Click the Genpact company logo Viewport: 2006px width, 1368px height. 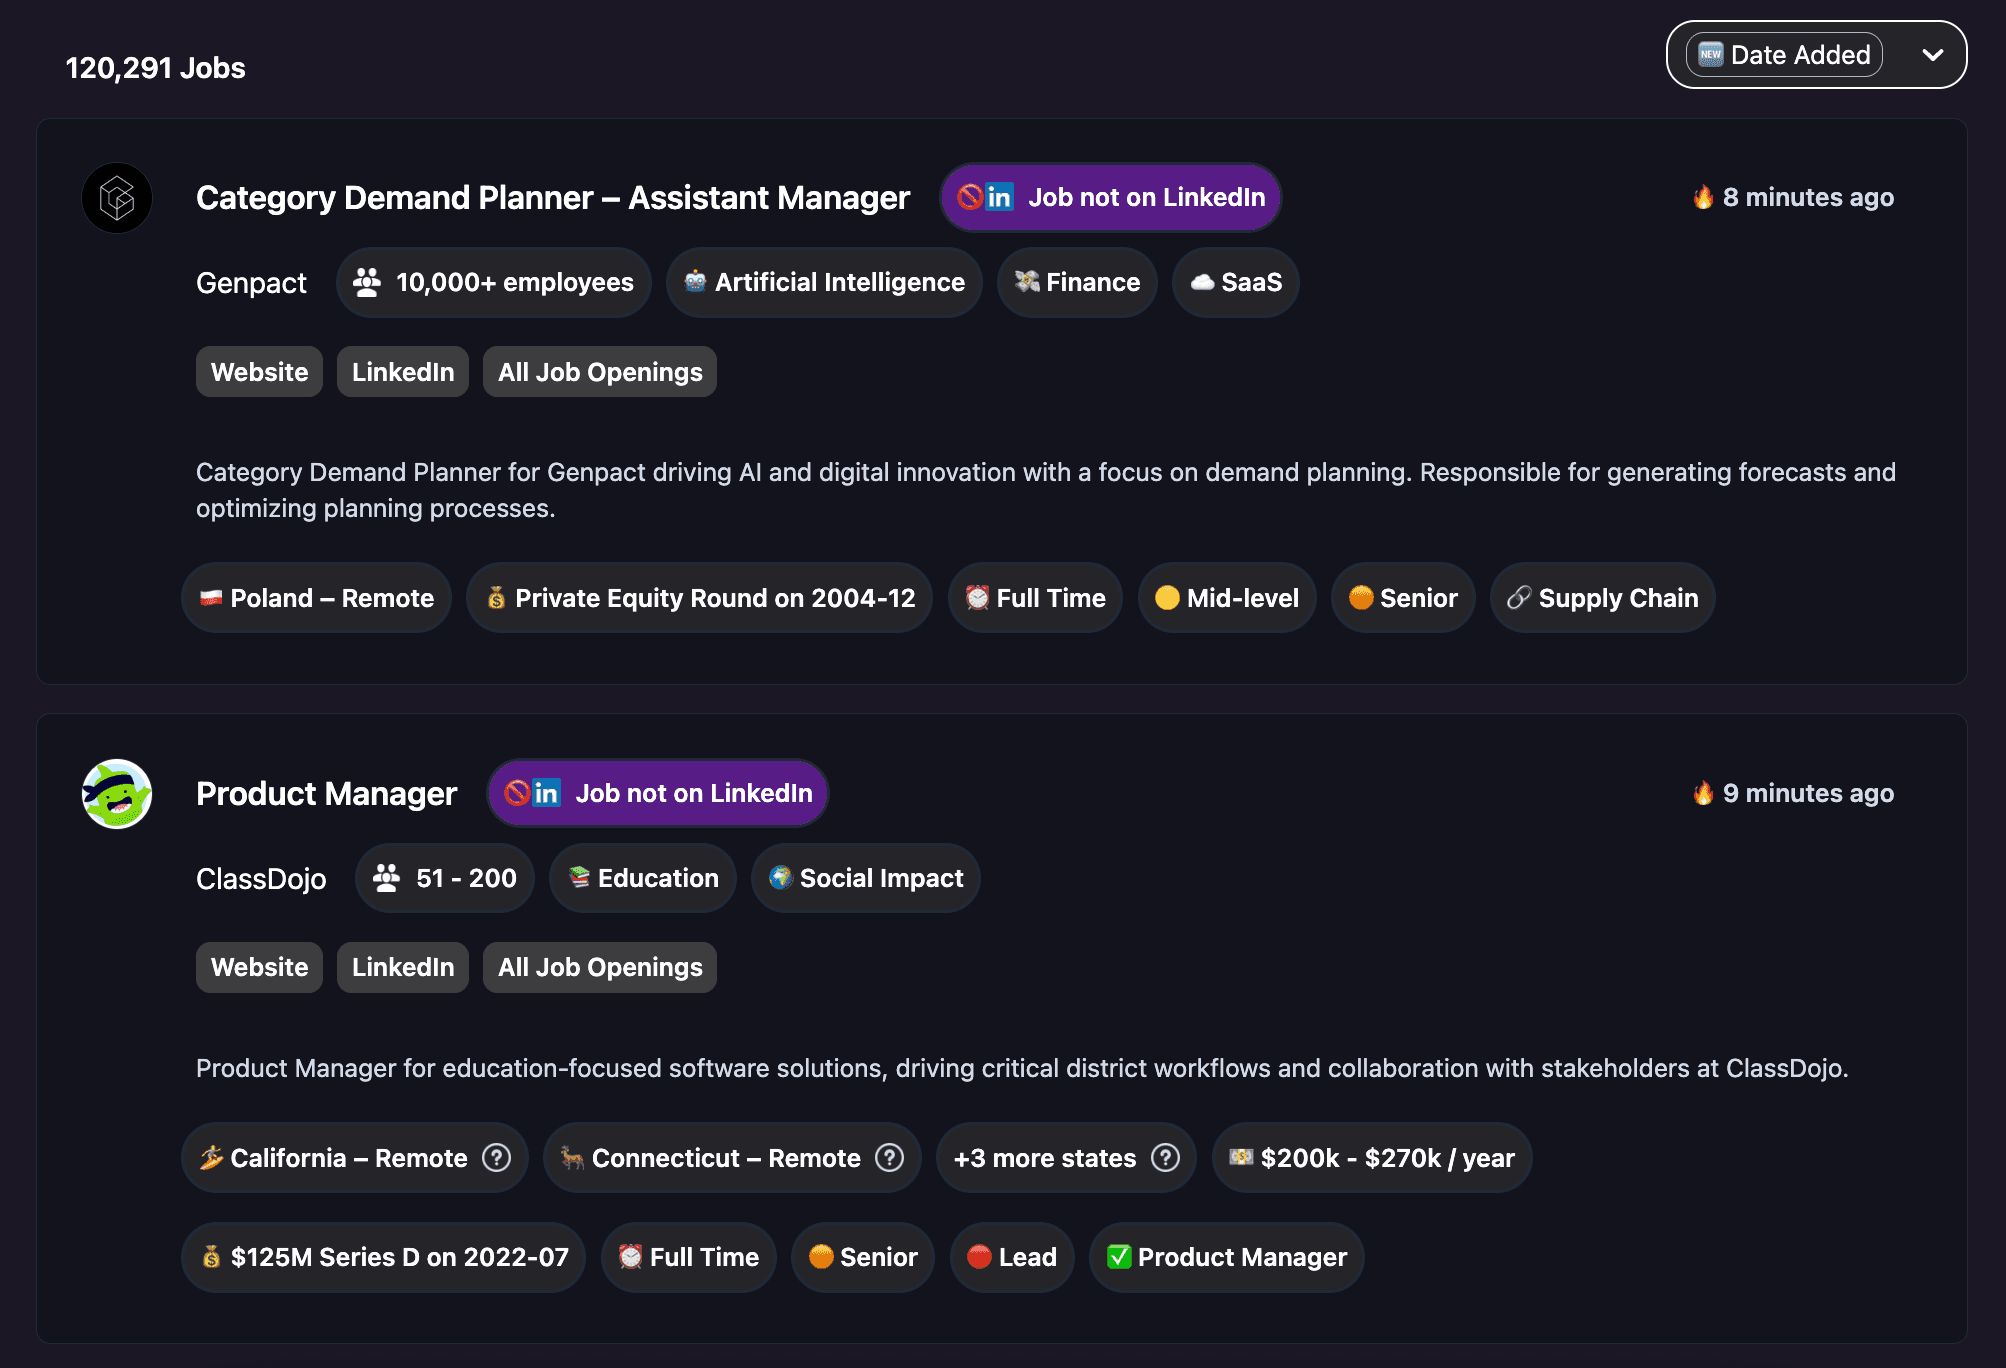pos(117,198)
